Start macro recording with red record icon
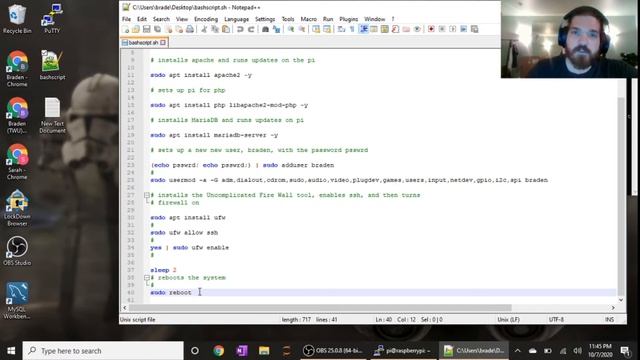The width and height of the screenshot is (640, 360). click(431, 29)
